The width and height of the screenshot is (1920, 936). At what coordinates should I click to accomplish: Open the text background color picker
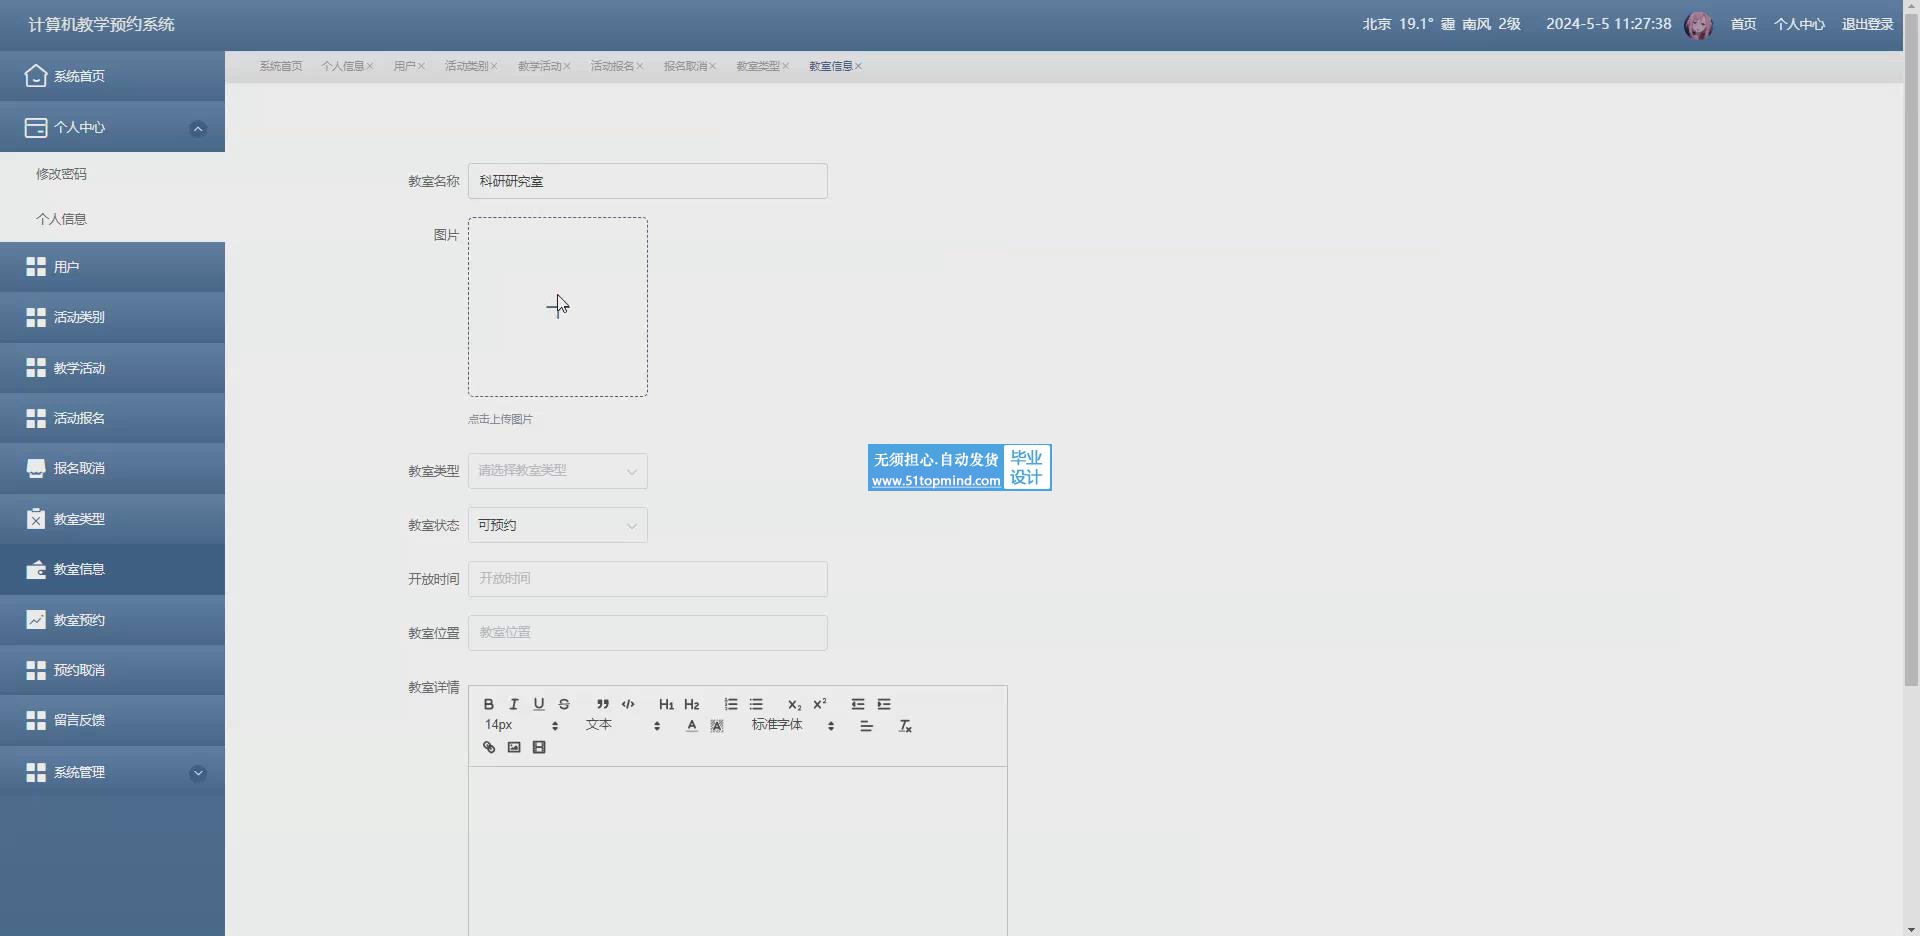(717, 726)
